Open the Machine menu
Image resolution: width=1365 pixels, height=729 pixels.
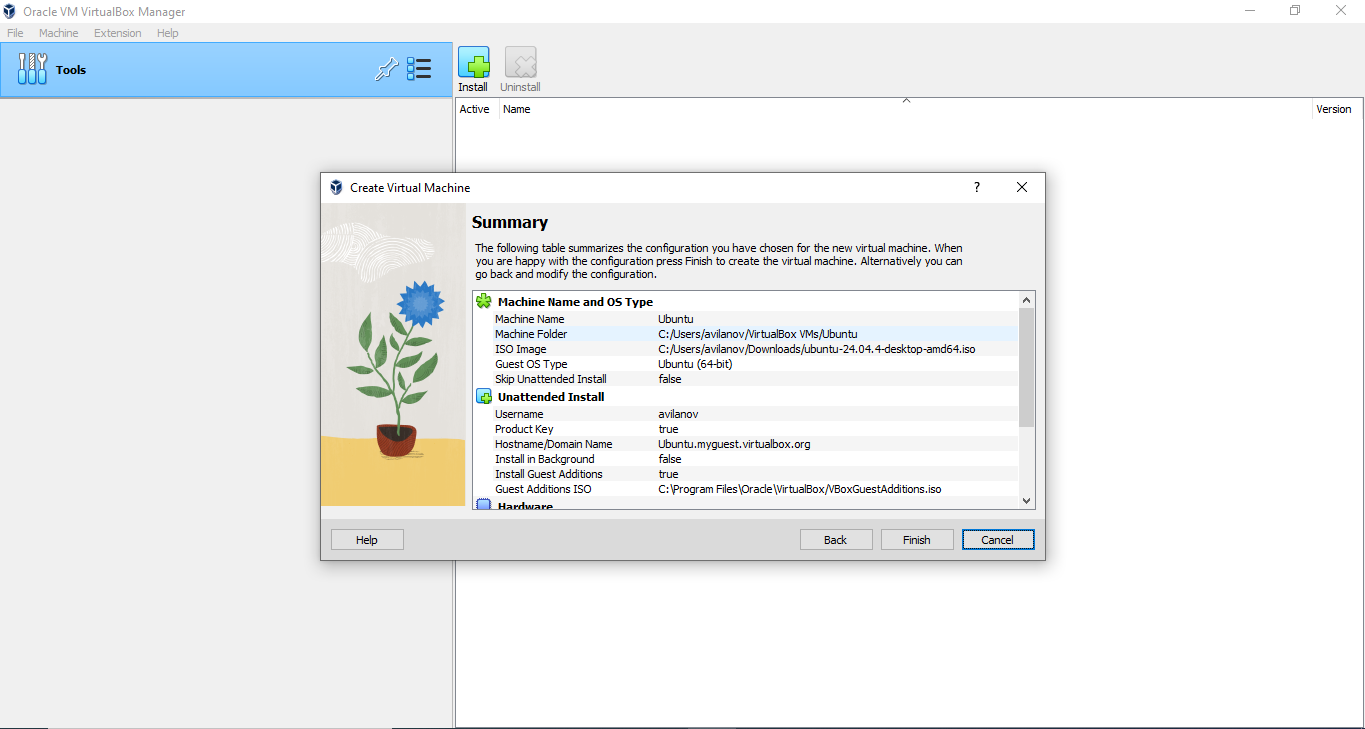pos(58,33)
